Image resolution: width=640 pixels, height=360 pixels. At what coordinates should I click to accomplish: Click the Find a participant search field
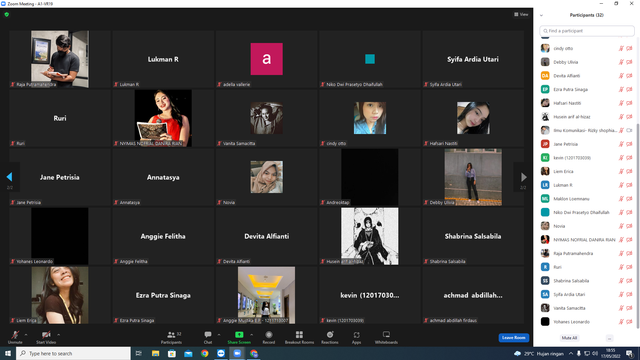pos(587,31)
